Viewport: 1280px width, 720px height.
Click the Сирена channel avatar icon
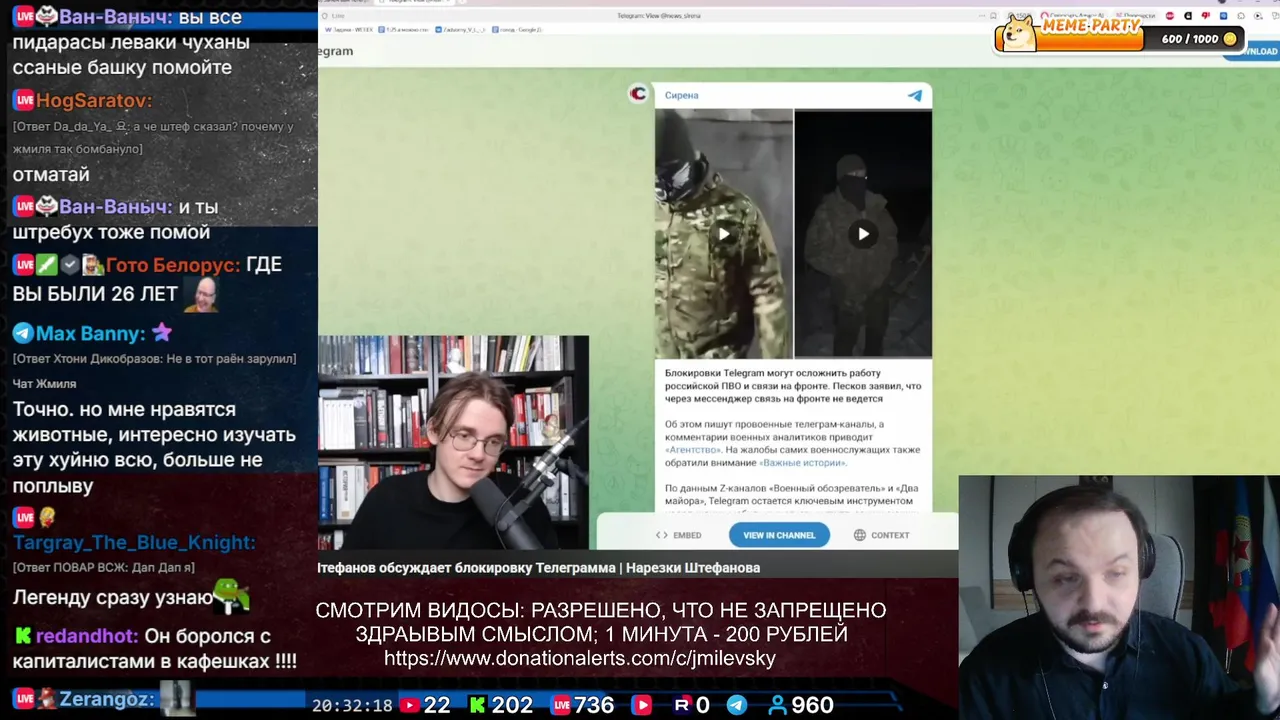tap(638, 93)
